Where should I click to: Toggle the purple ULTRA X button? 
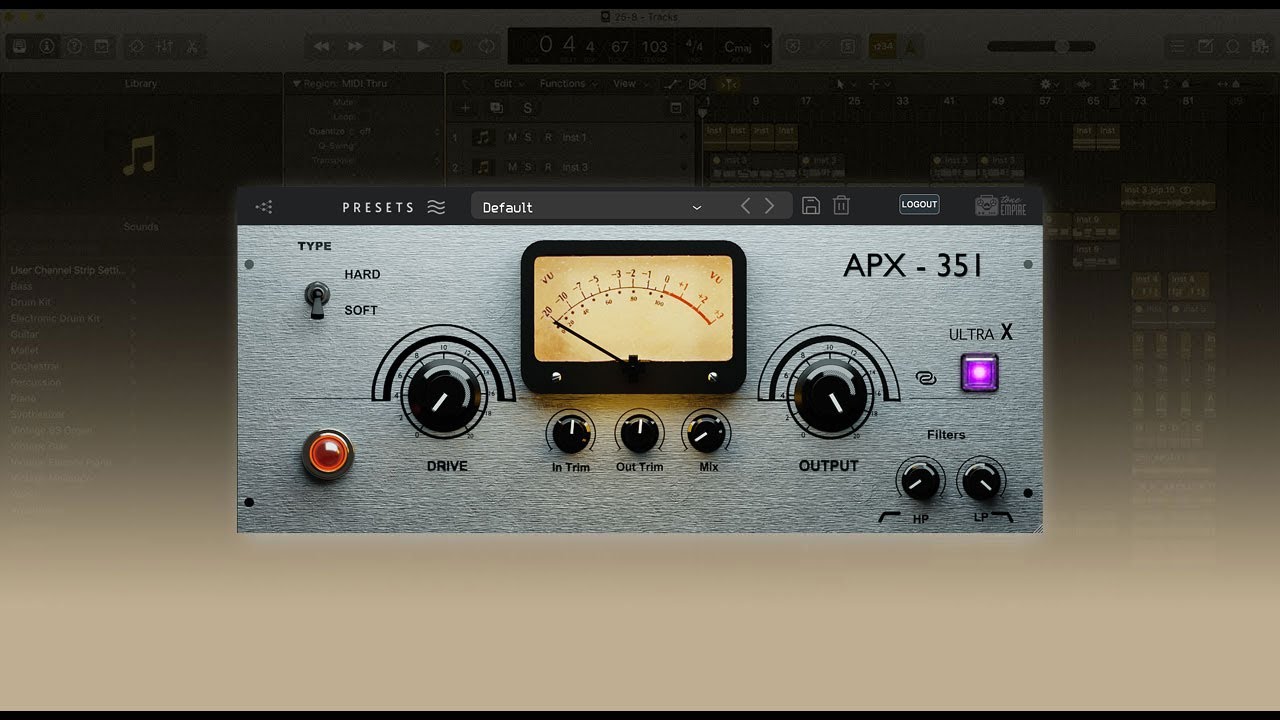(979, 373)
